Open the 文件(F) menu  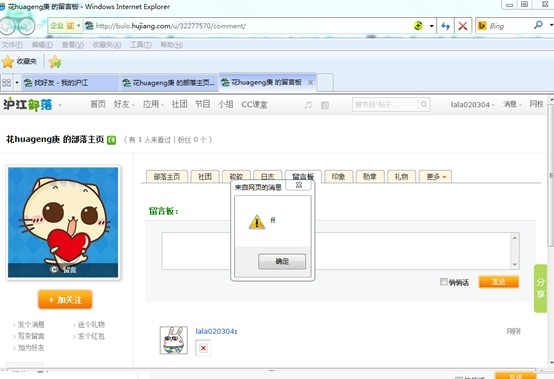coord(12,45)
